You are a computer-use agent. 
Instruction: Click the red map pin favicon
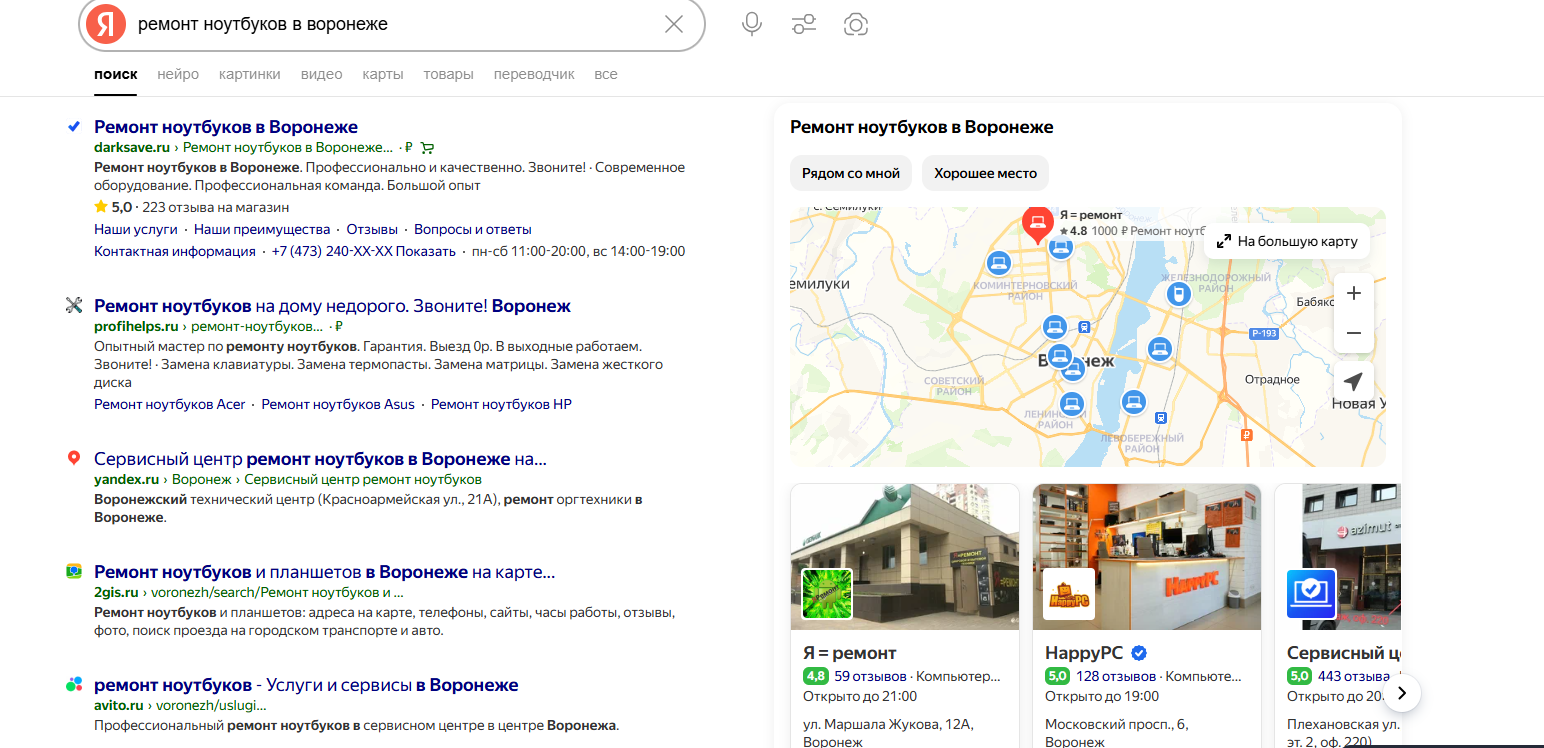73,458
